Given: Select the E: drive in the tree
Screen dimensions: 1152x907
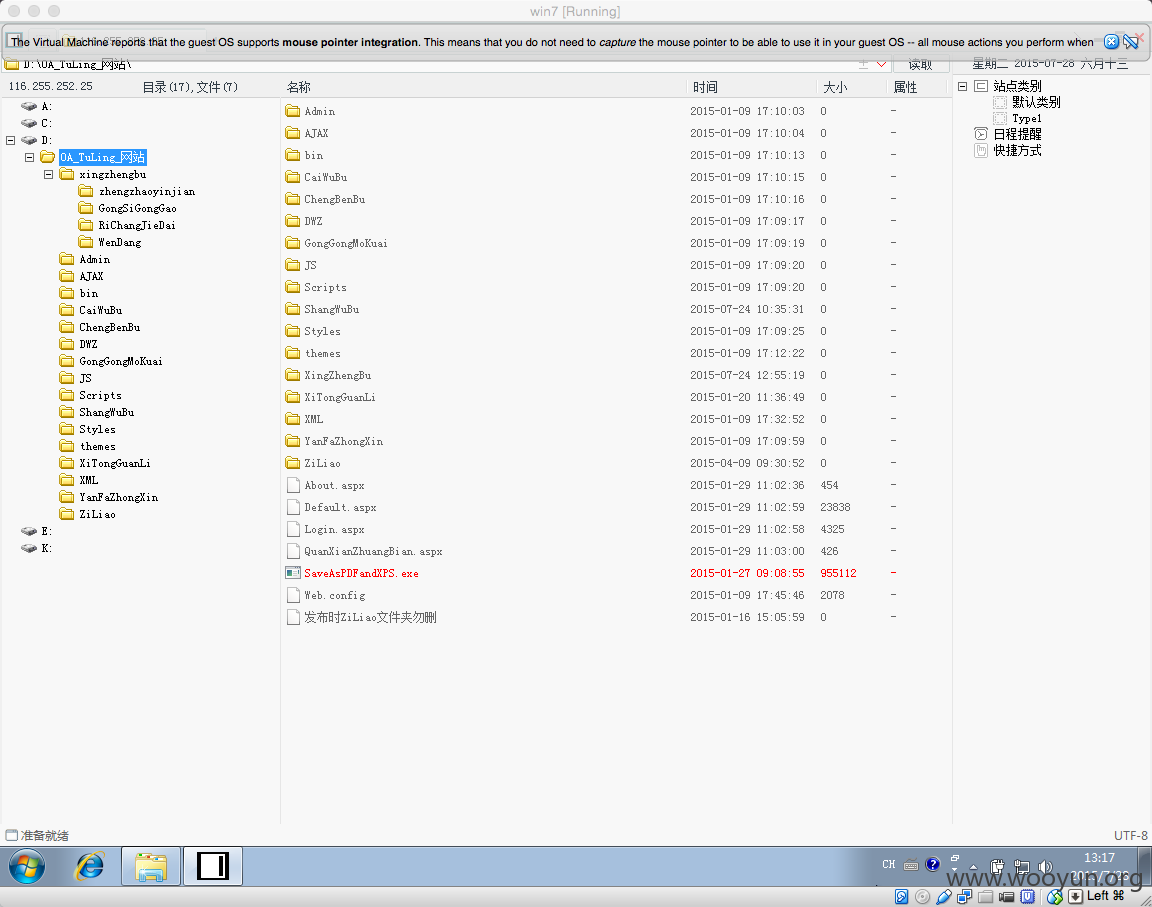Looking at the screenshot, I should [x=37, y=531].
